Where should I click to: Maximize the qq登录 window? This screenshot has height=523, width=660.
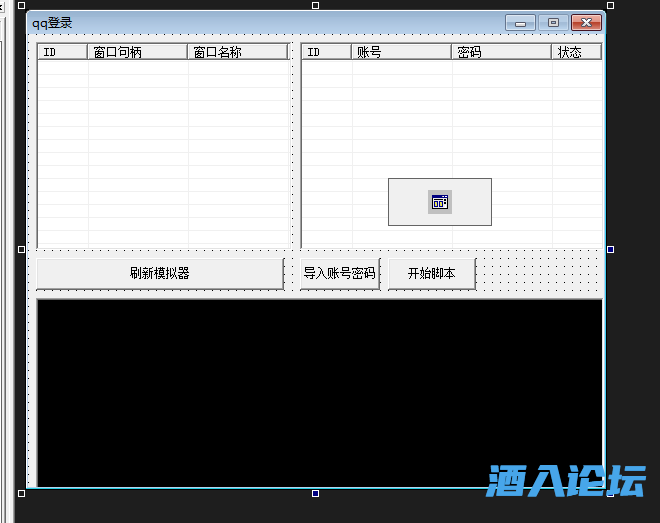click(x=552, y=22)
